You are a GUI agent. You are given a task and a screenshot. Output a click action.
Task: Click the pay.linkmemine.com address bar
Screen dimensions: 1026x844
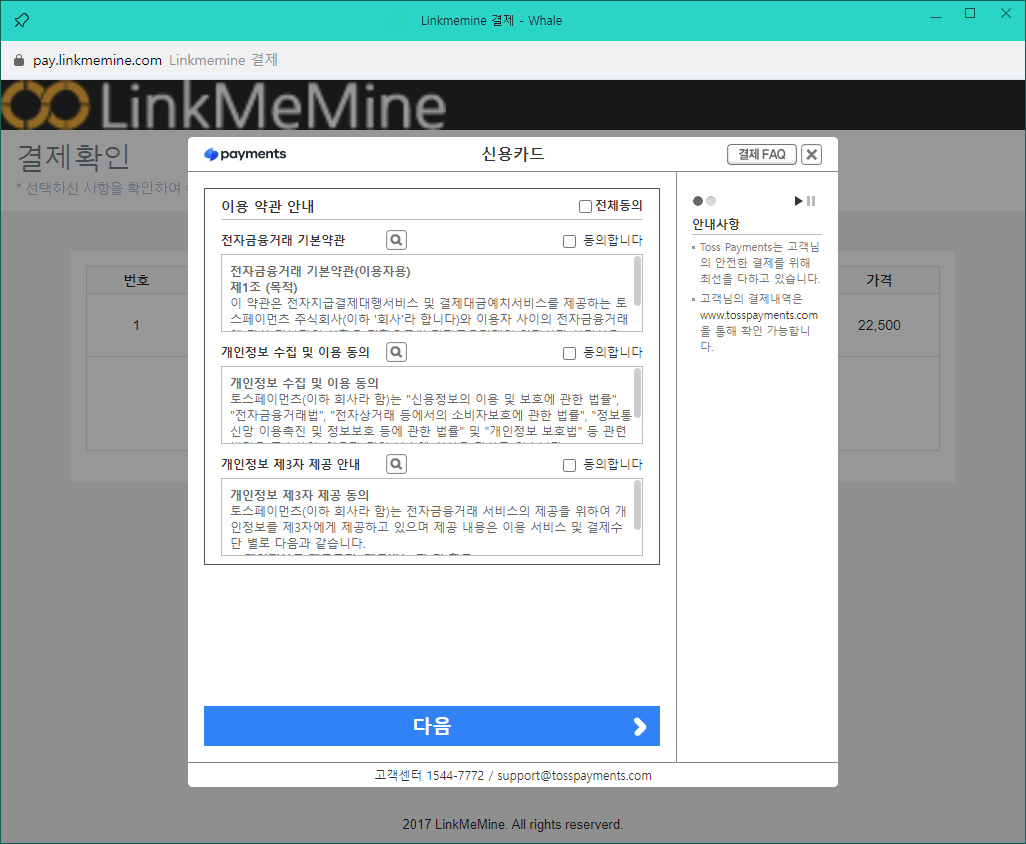[x=97, y=60]
